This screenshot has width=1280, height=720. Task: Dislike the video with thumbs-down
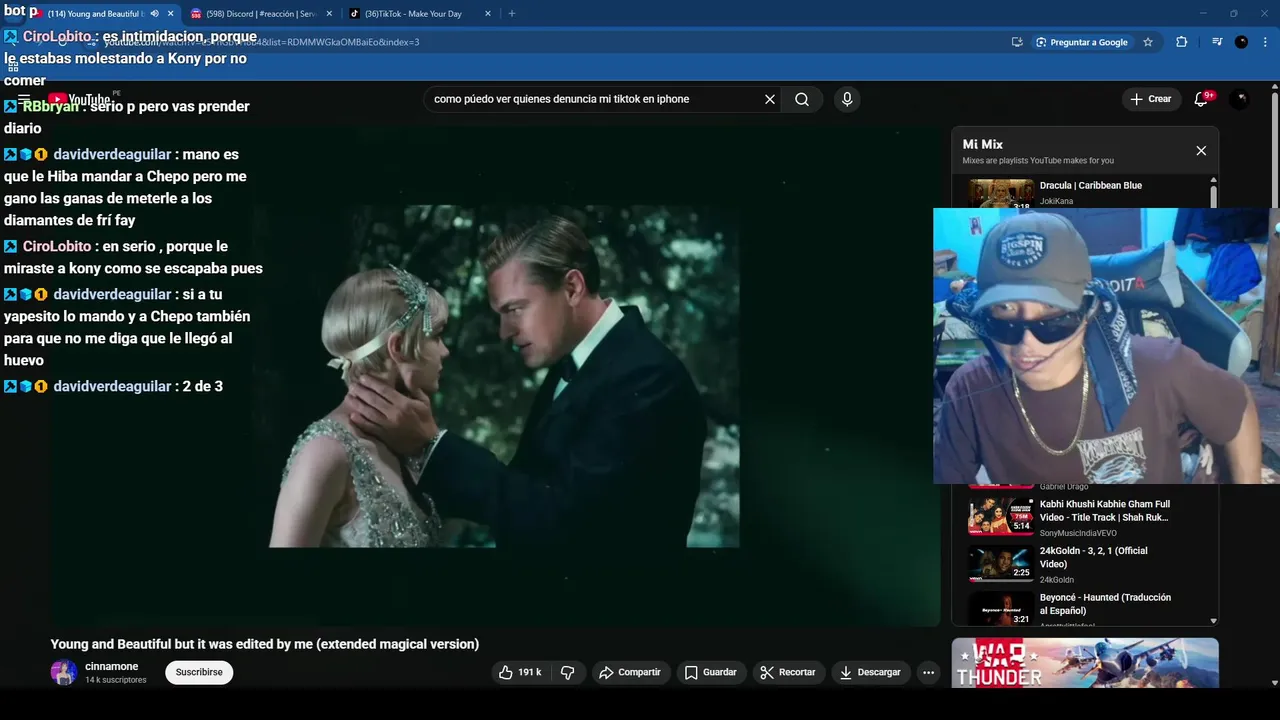click(568, 672)
